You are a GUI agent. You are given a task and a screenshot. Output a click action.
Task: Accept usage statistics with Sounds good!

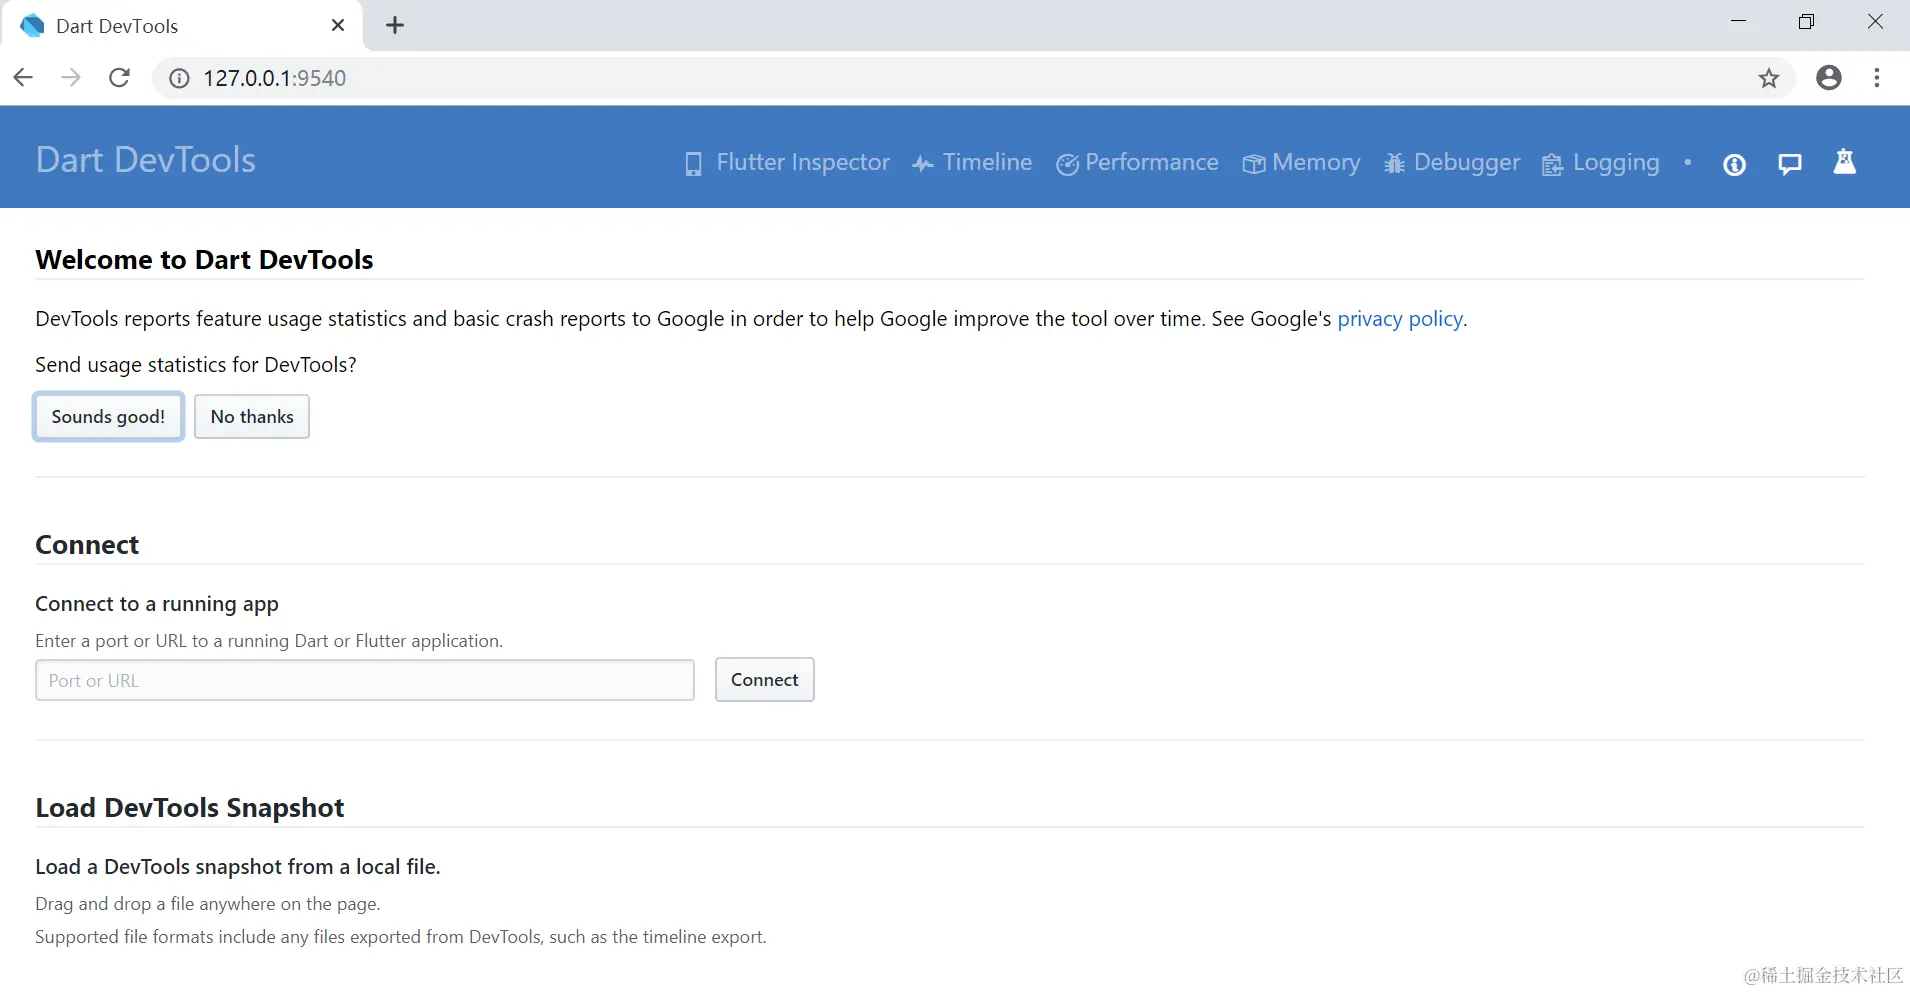108,416
